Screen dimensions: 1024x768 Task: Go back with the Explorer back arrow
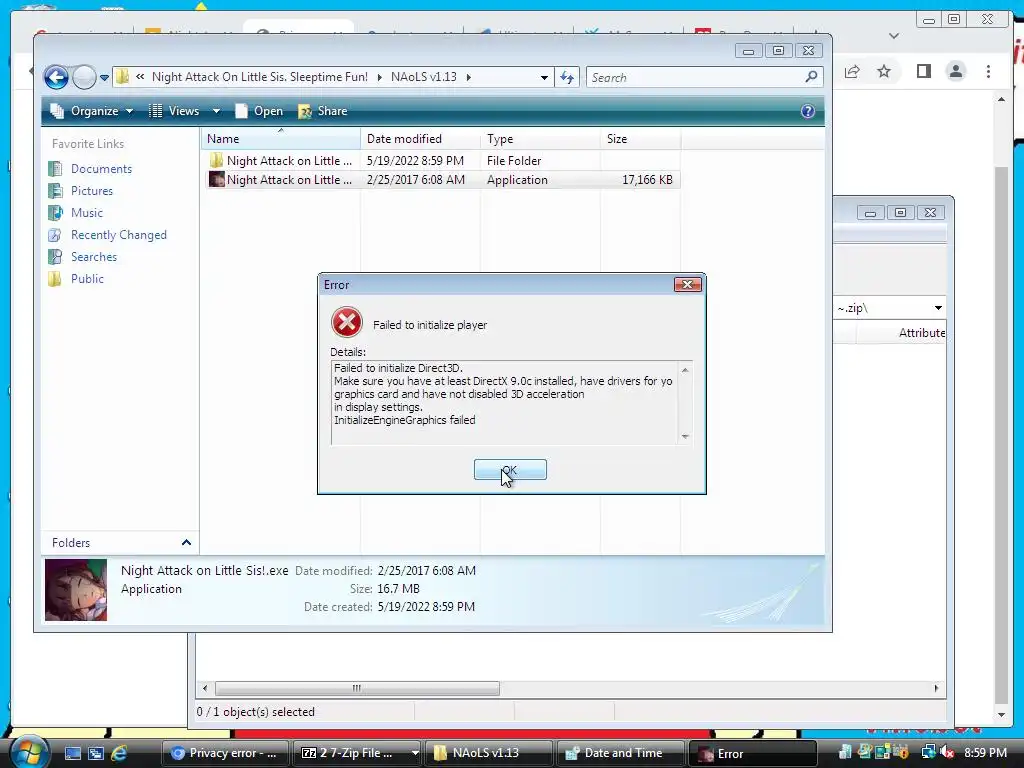[56, 77]
